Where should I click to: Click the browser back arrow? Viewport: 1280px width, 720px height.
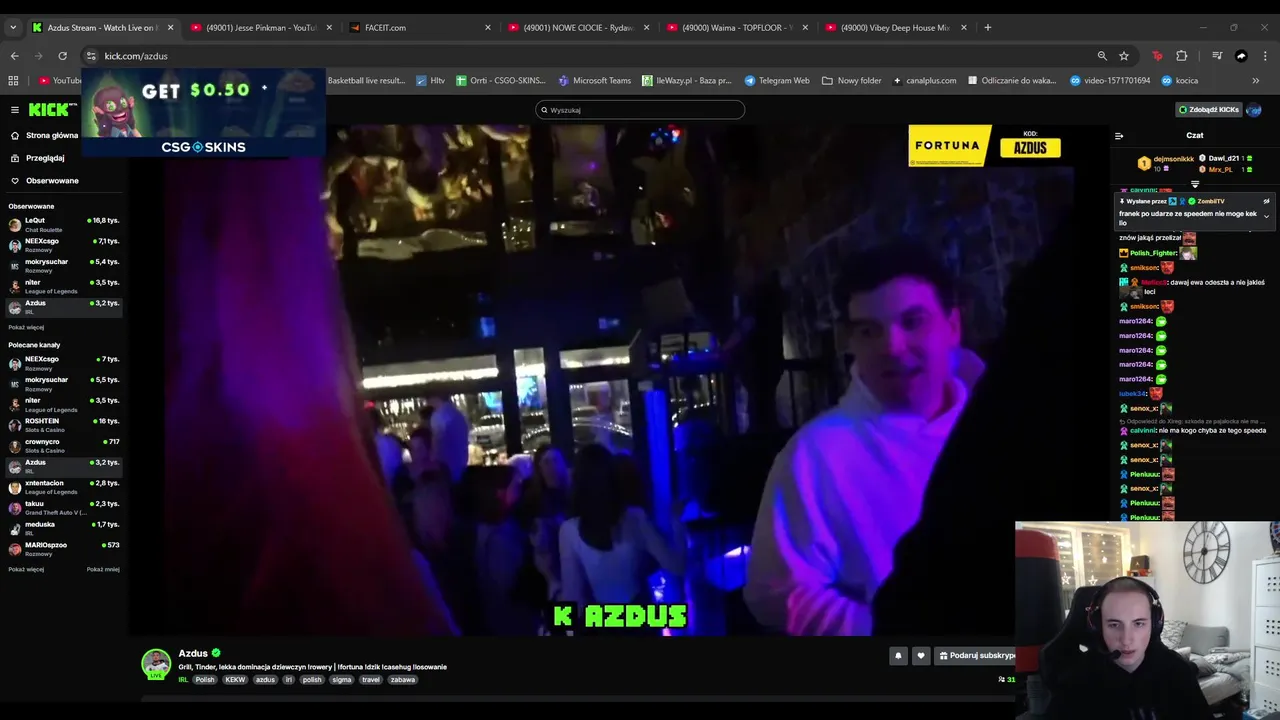[x=14, y=56]
